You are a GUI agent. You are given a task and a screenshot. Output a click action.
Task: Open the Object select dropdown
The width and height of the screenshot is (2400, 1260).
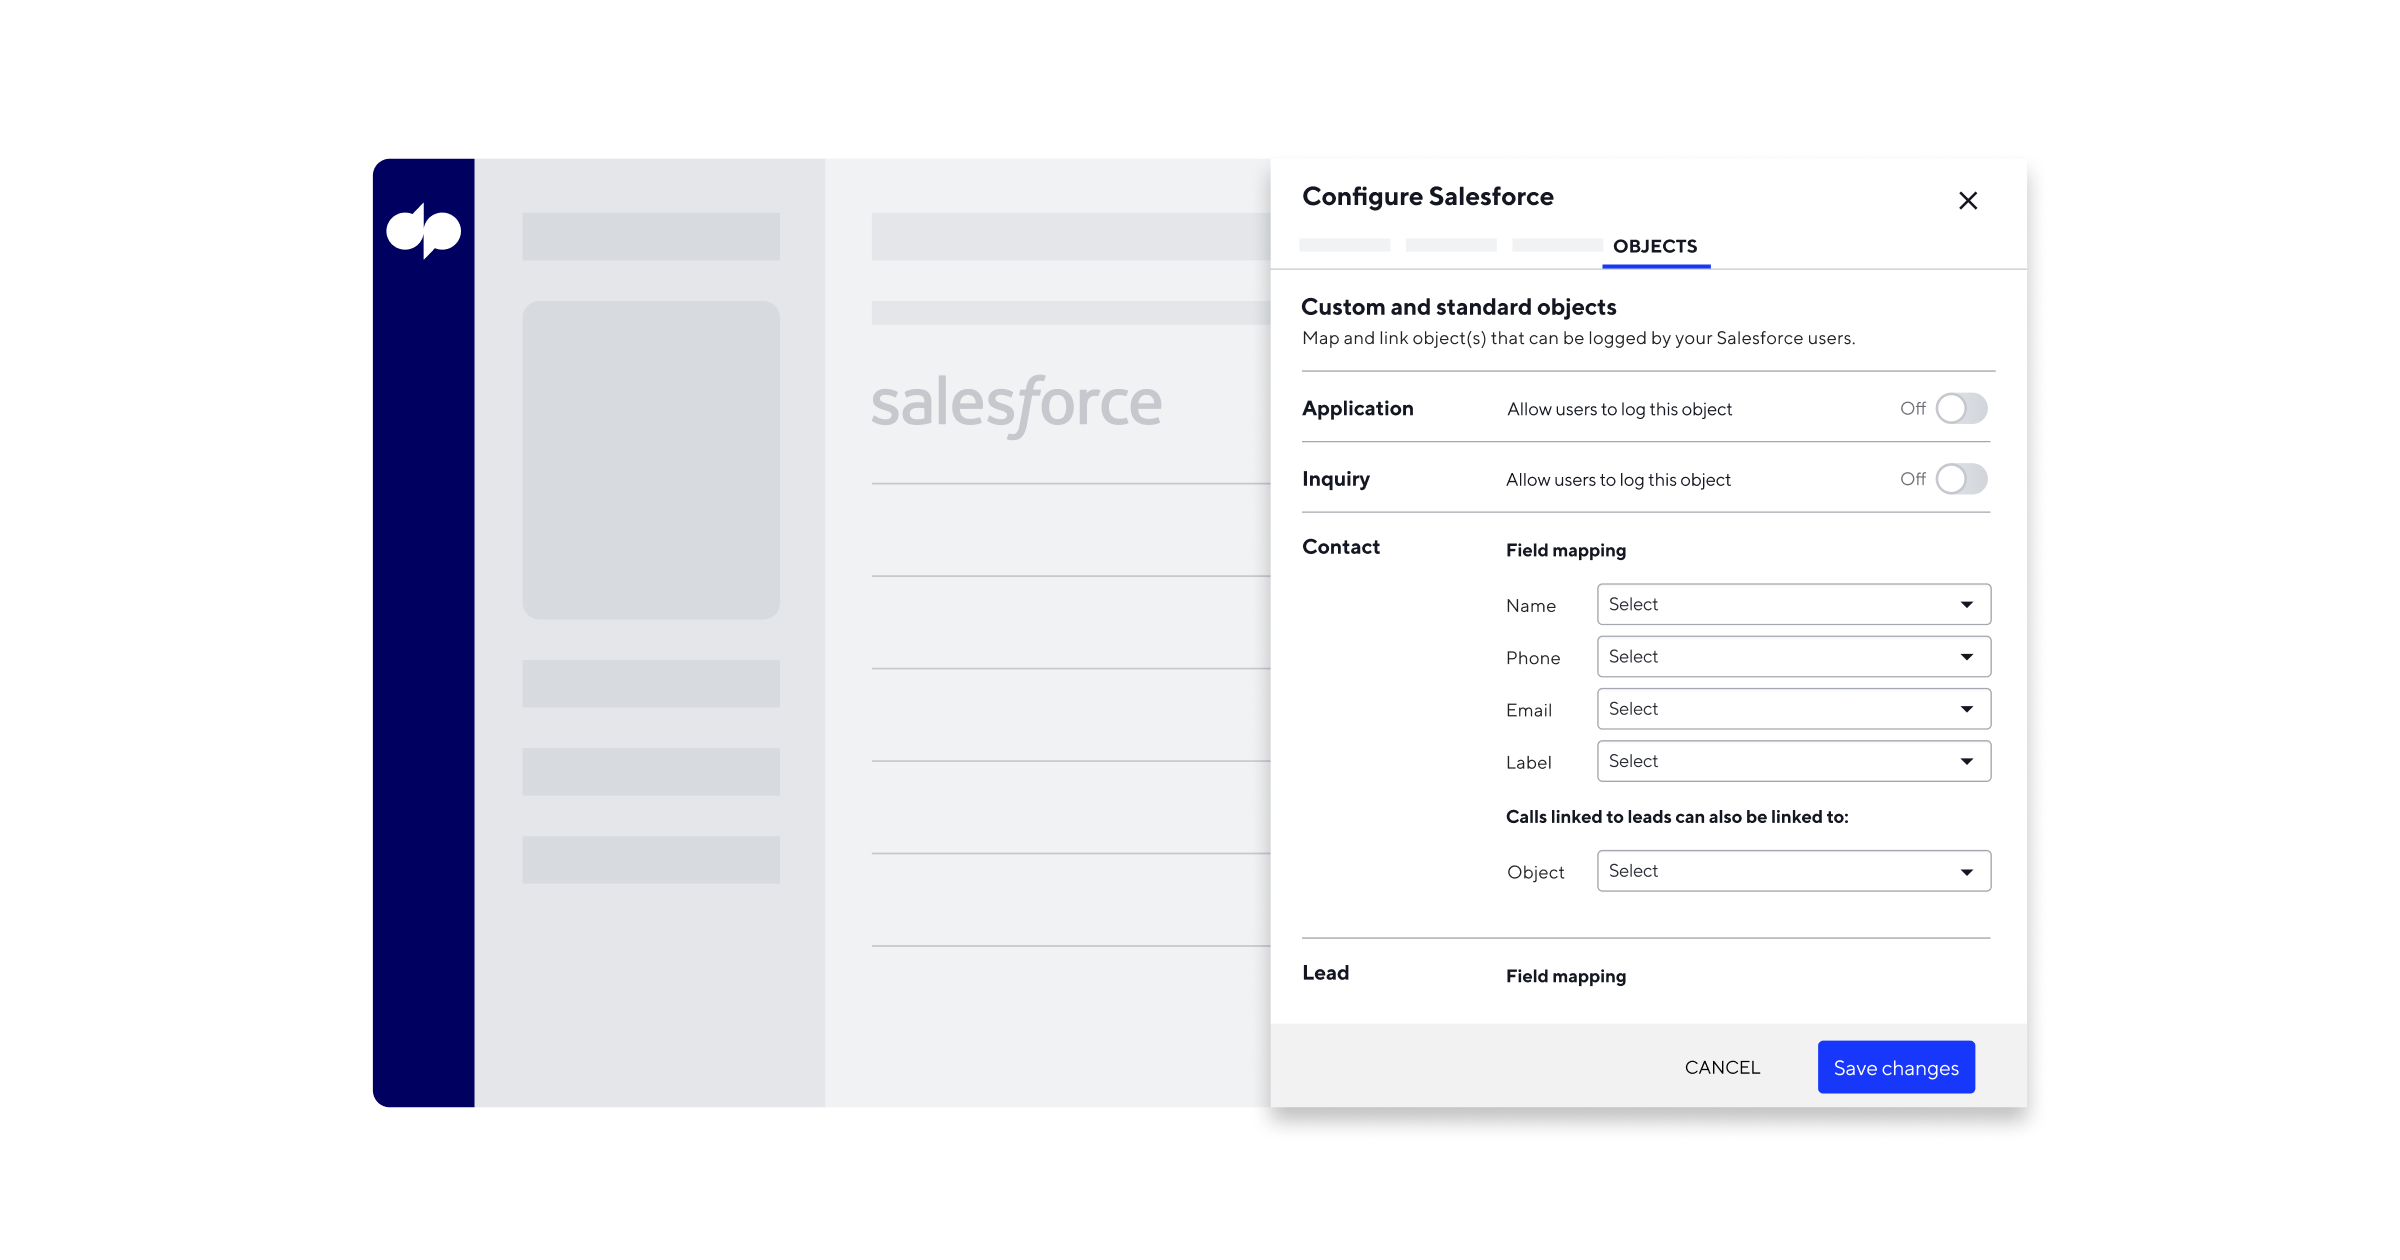1793,871
